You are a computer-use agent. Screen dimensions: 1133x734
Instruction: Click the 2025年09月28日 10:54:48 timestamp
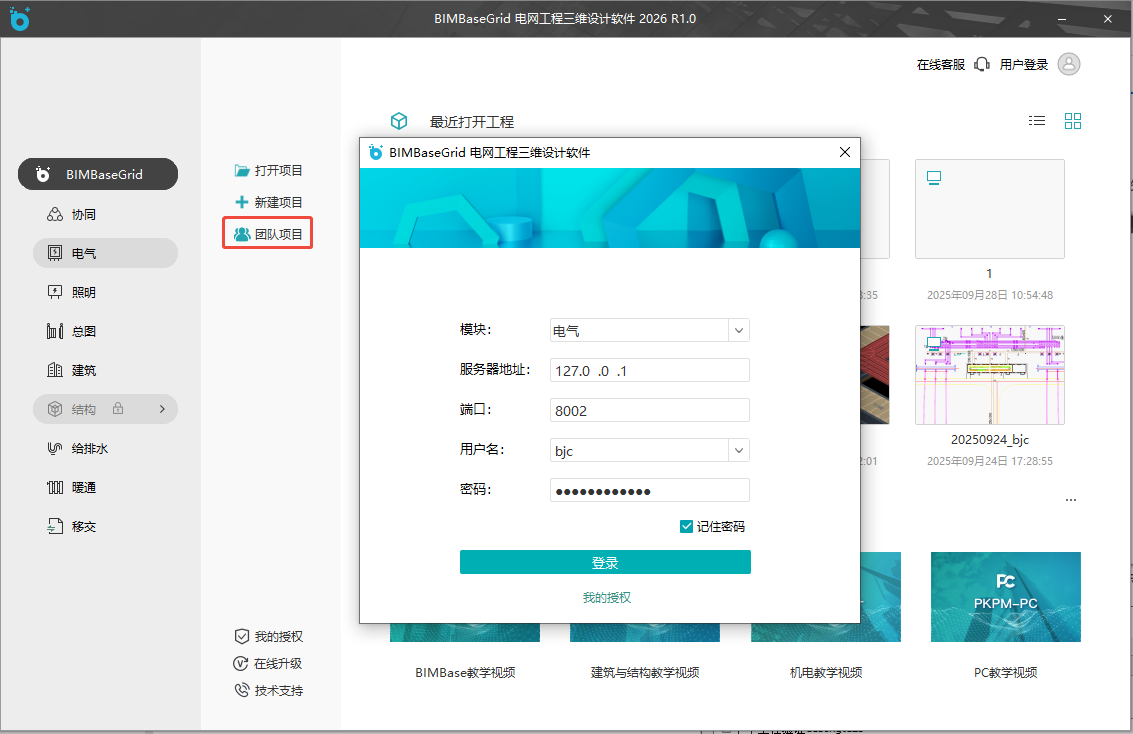pos(989,295)
